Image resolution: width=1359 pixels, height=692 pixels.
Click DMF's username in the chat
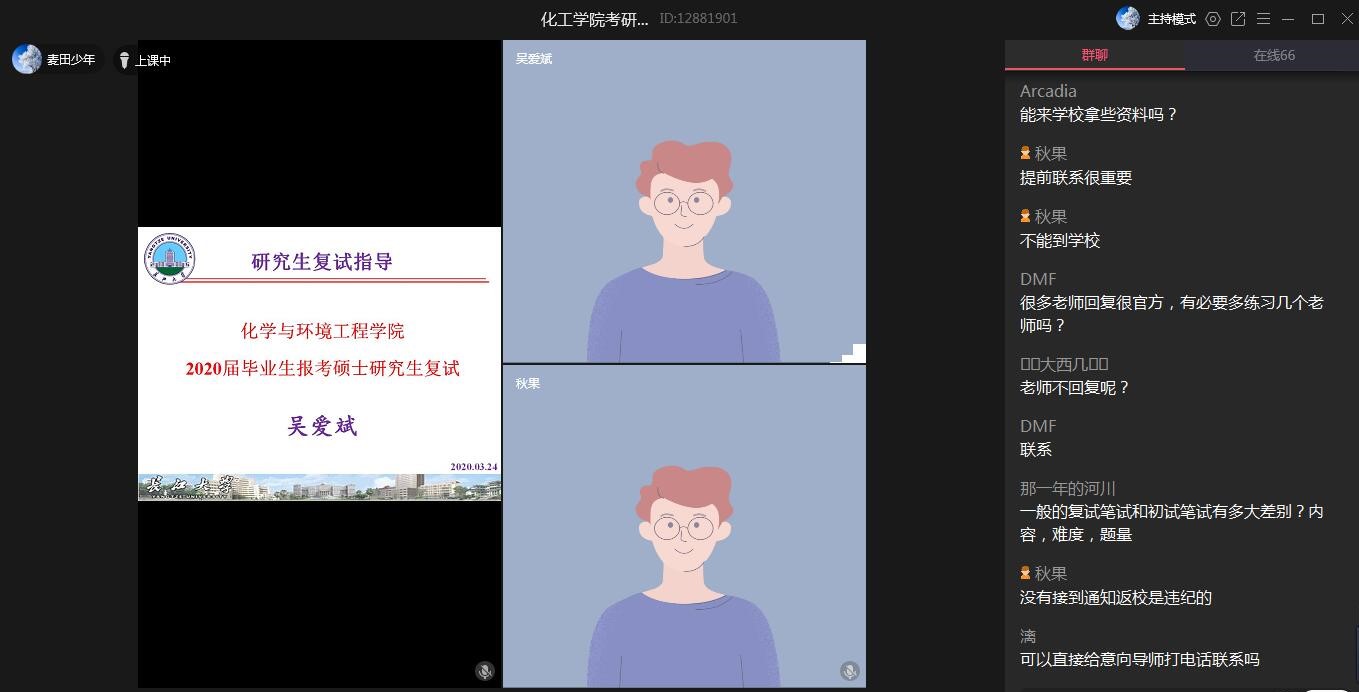pyautogui.click(x=1037, y=279)
